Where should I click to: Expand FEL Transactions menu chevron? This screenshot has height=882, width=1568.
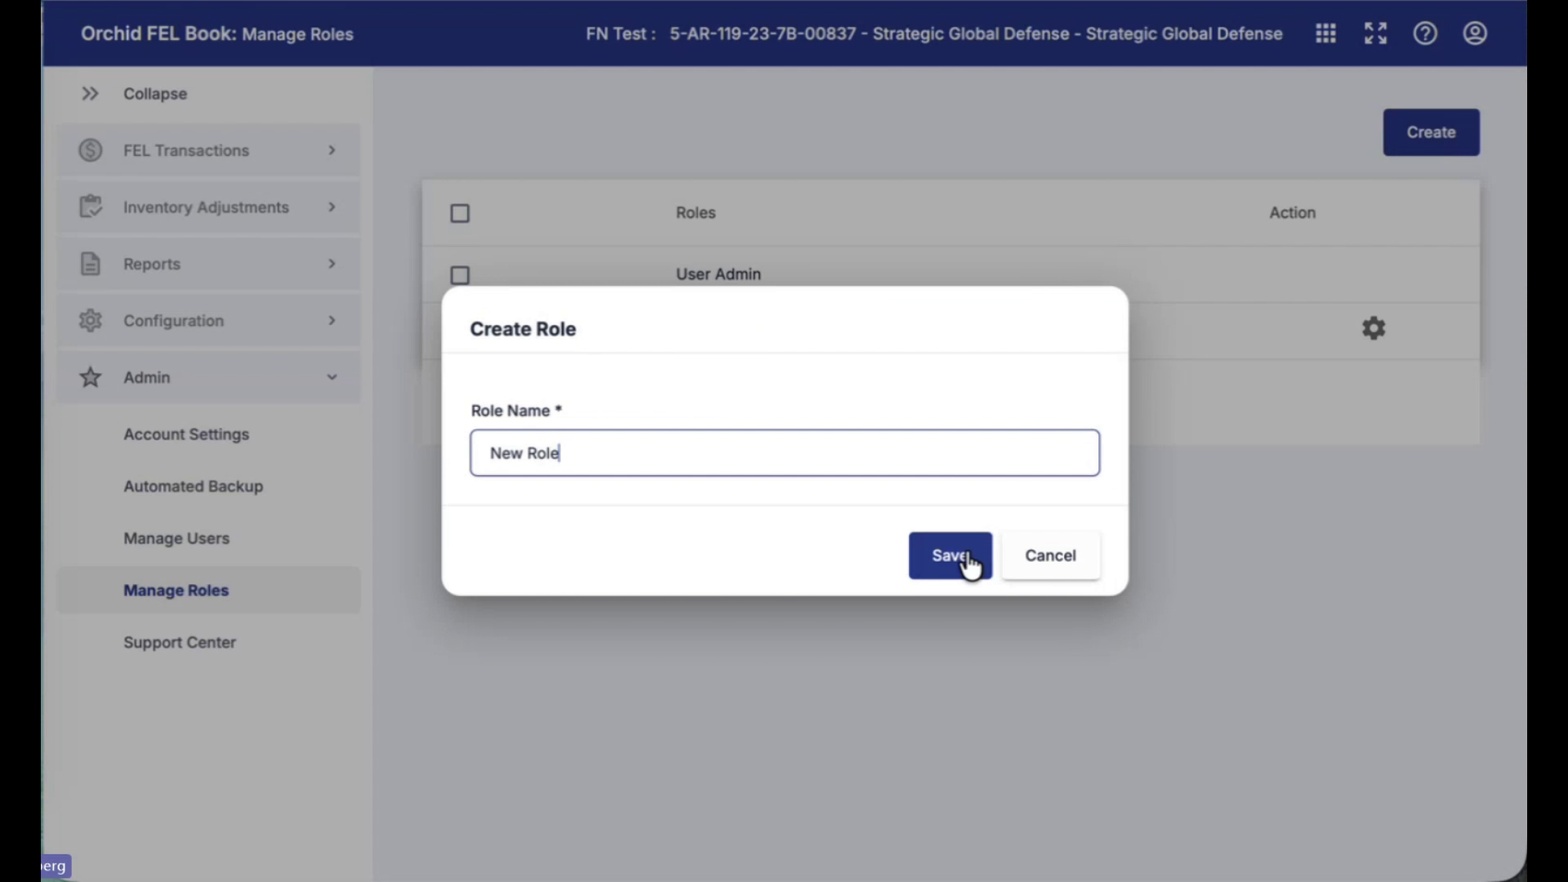click(332, 150)
